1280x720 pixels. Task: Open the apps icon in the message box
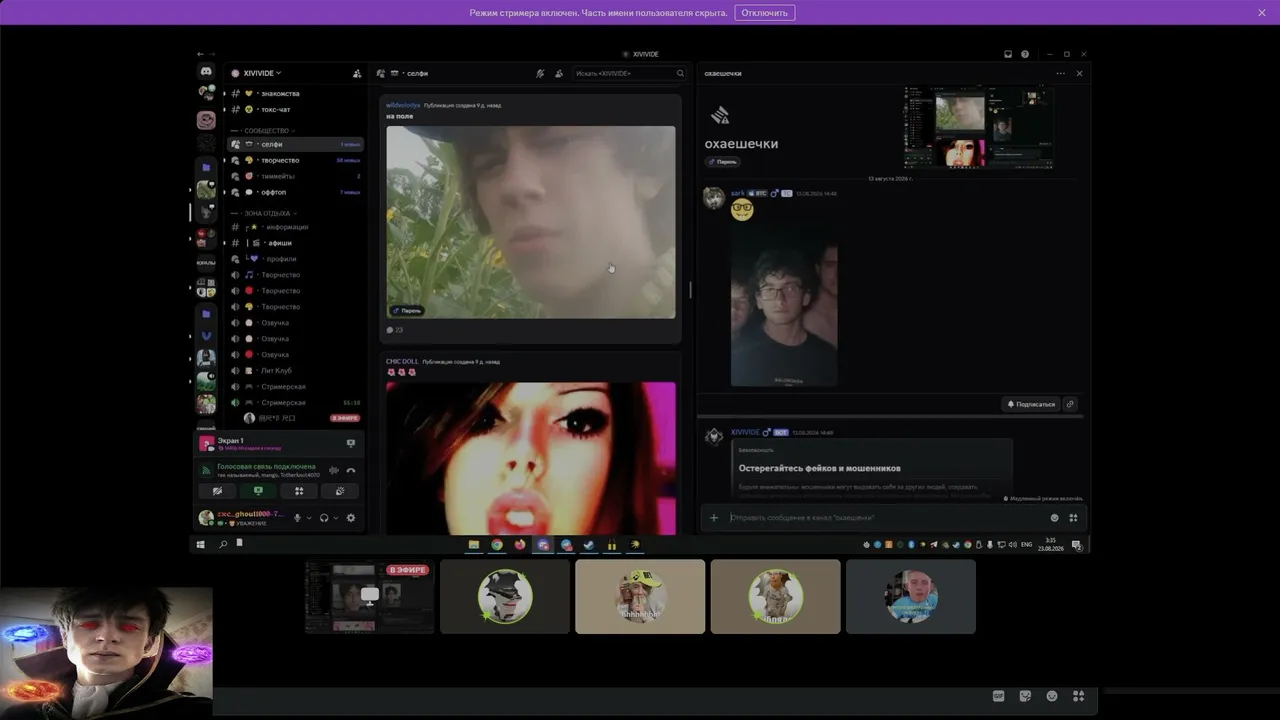tap(1073, 518)
